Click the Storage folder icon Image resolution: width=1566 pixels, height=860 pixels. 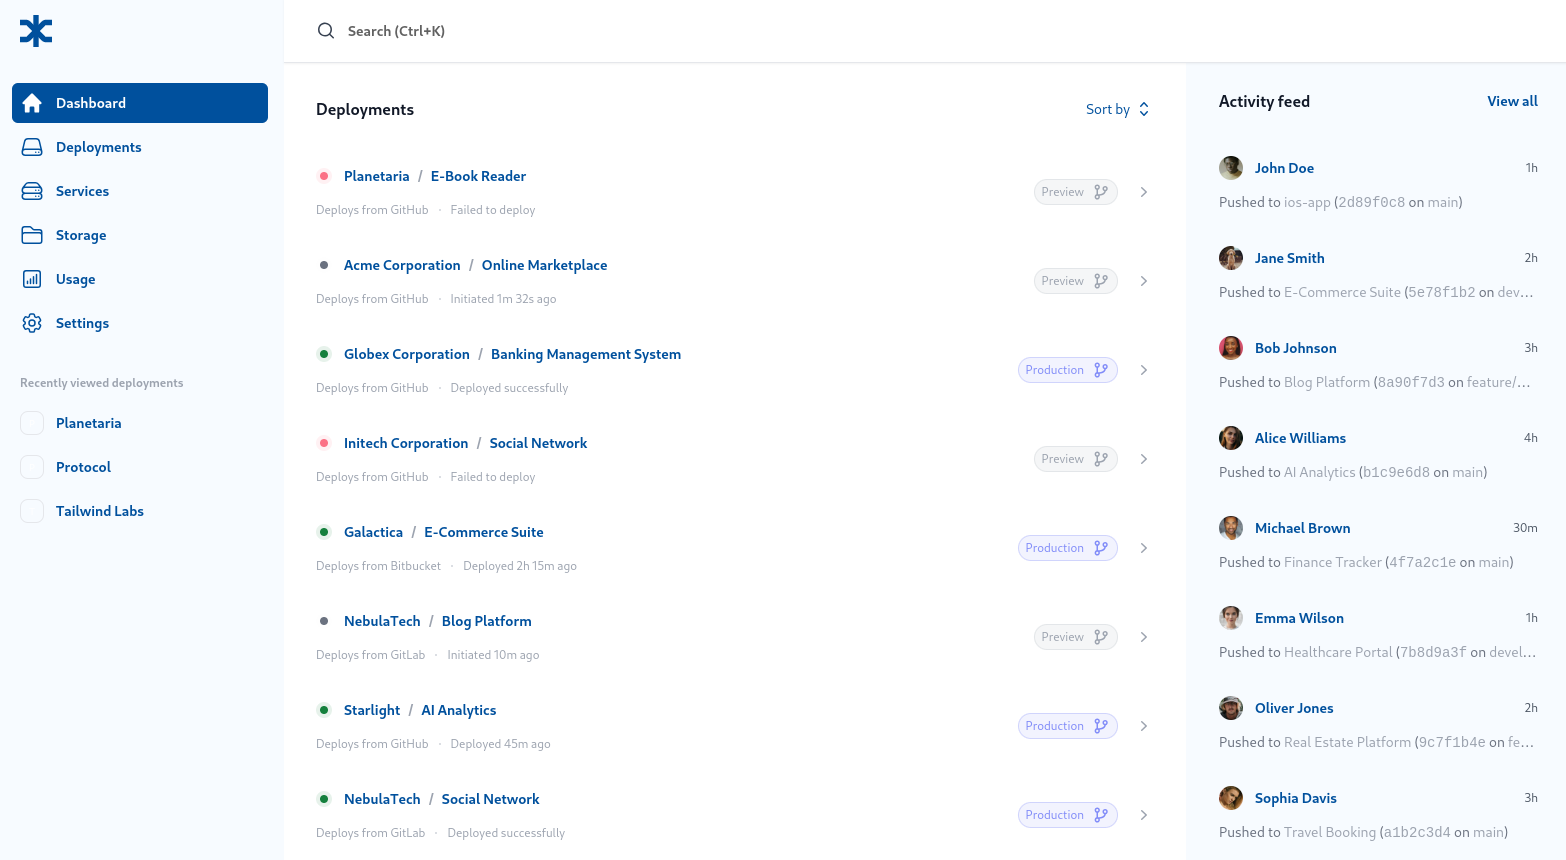[32, 235]
